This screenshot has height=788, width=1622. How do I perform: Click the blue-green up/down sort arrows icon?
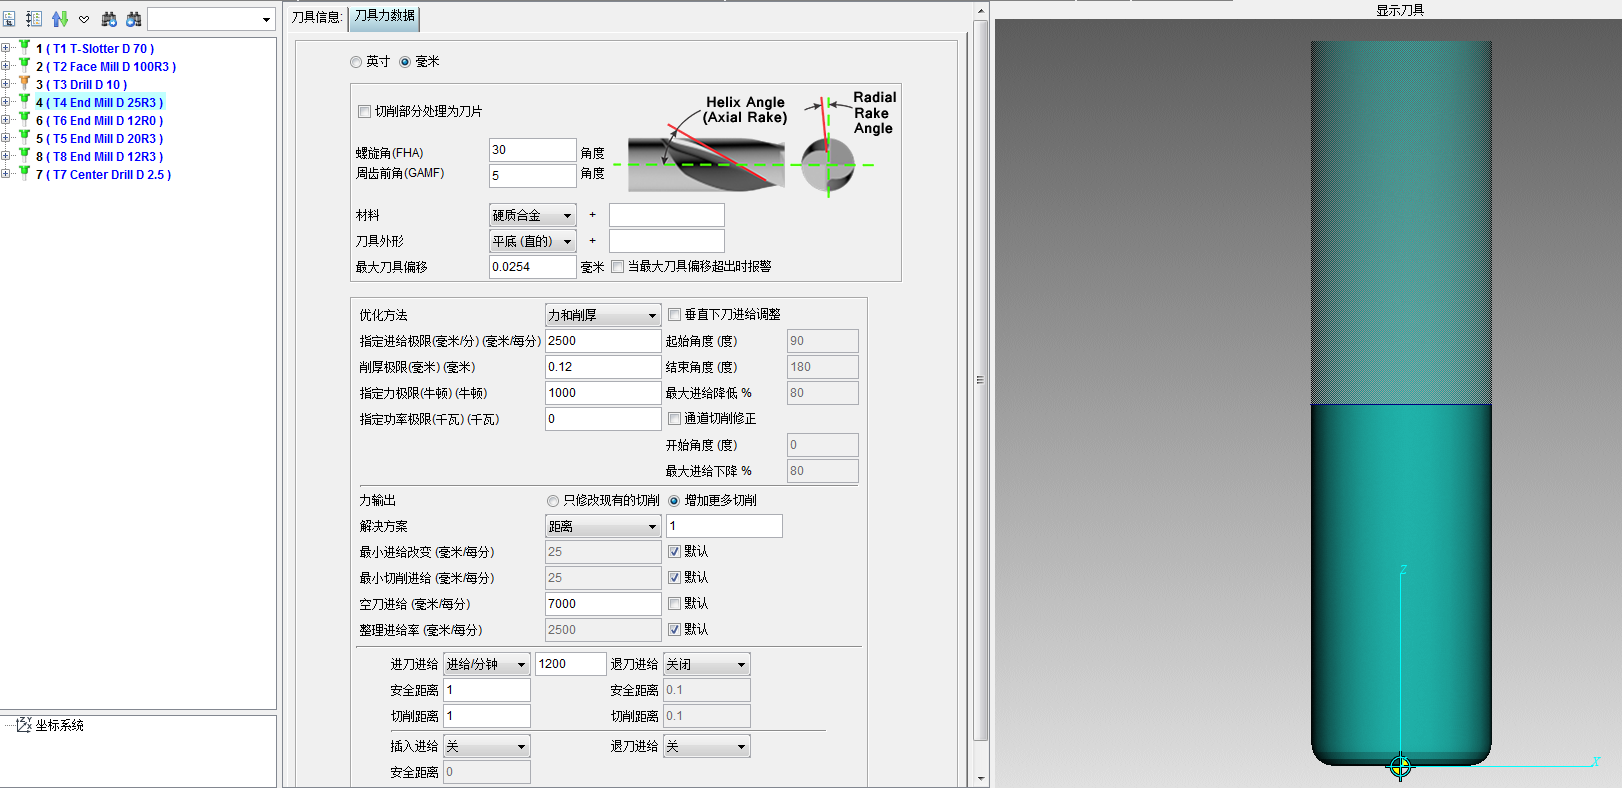coord(60,19)
